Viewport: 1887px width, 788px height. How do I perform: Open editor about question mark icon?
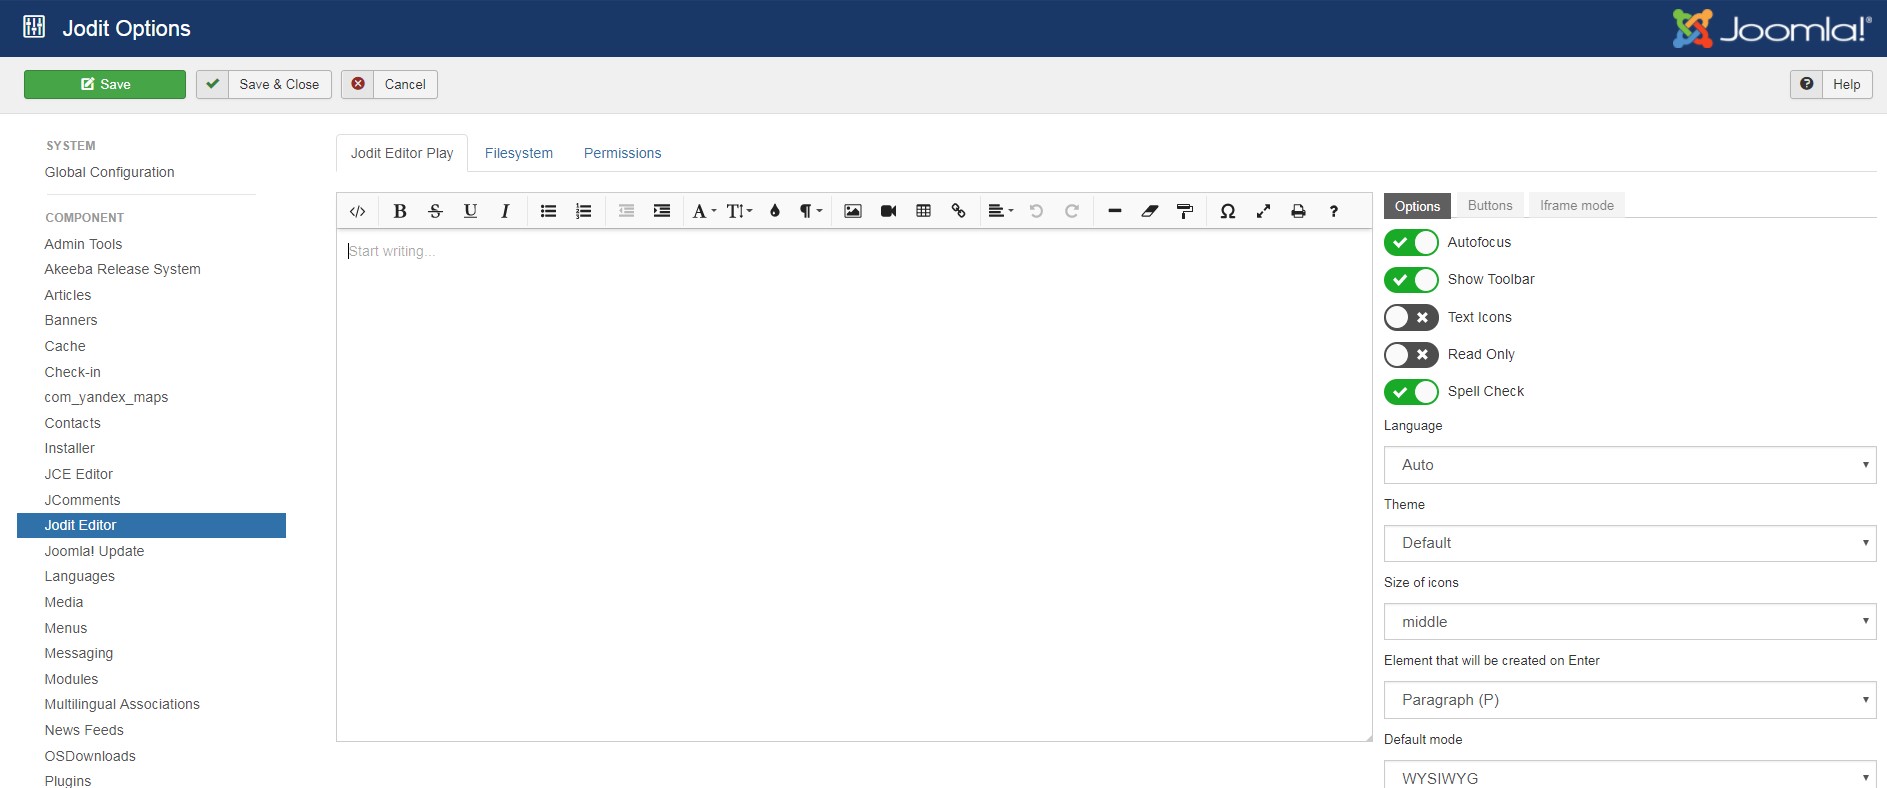point(1333,211)
